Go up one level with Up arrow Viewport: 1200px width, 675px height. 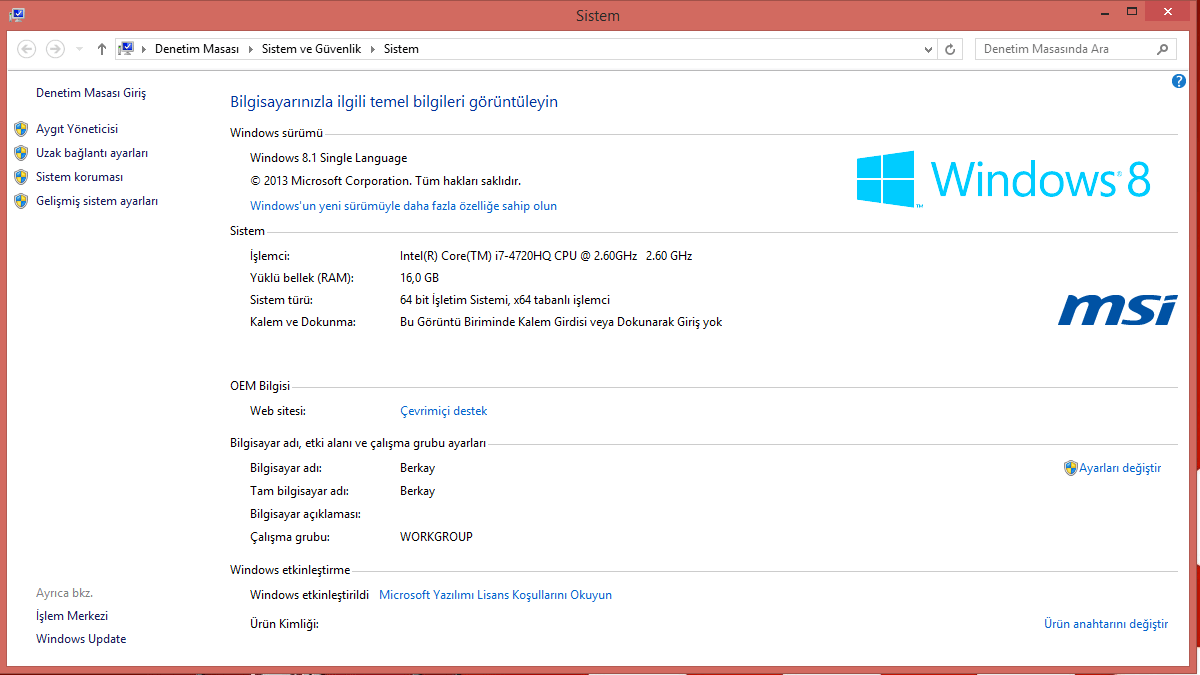coord(102,49)
